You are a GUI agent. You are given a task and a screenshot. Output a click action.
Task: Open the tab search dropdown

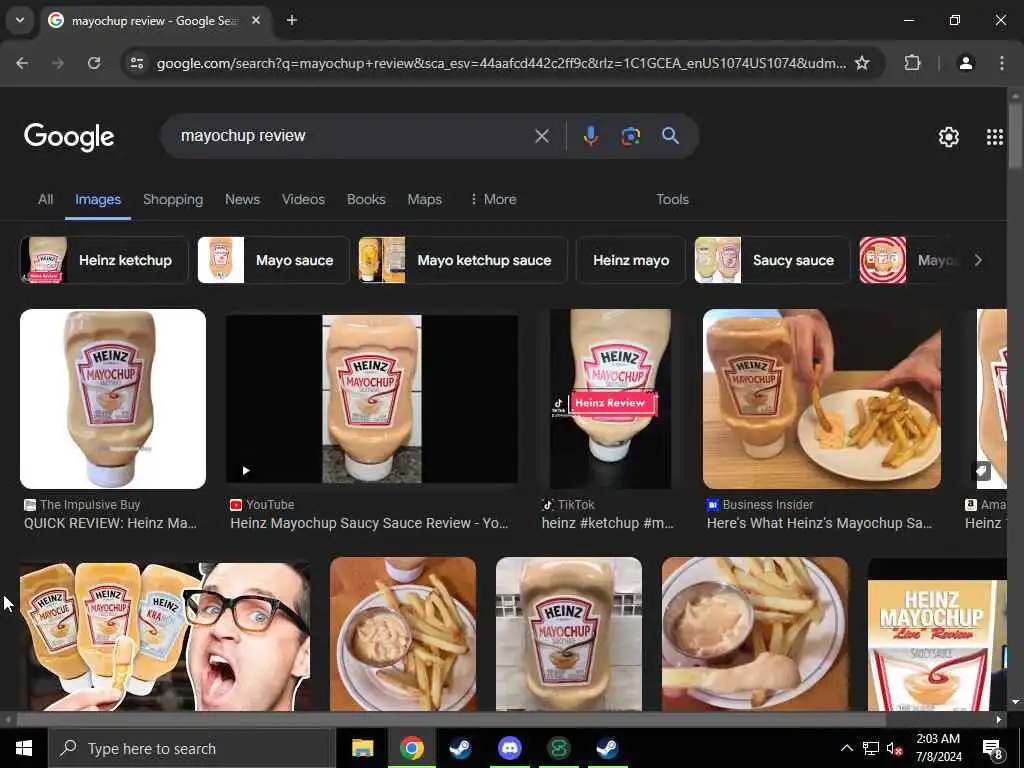pos(20,20)
